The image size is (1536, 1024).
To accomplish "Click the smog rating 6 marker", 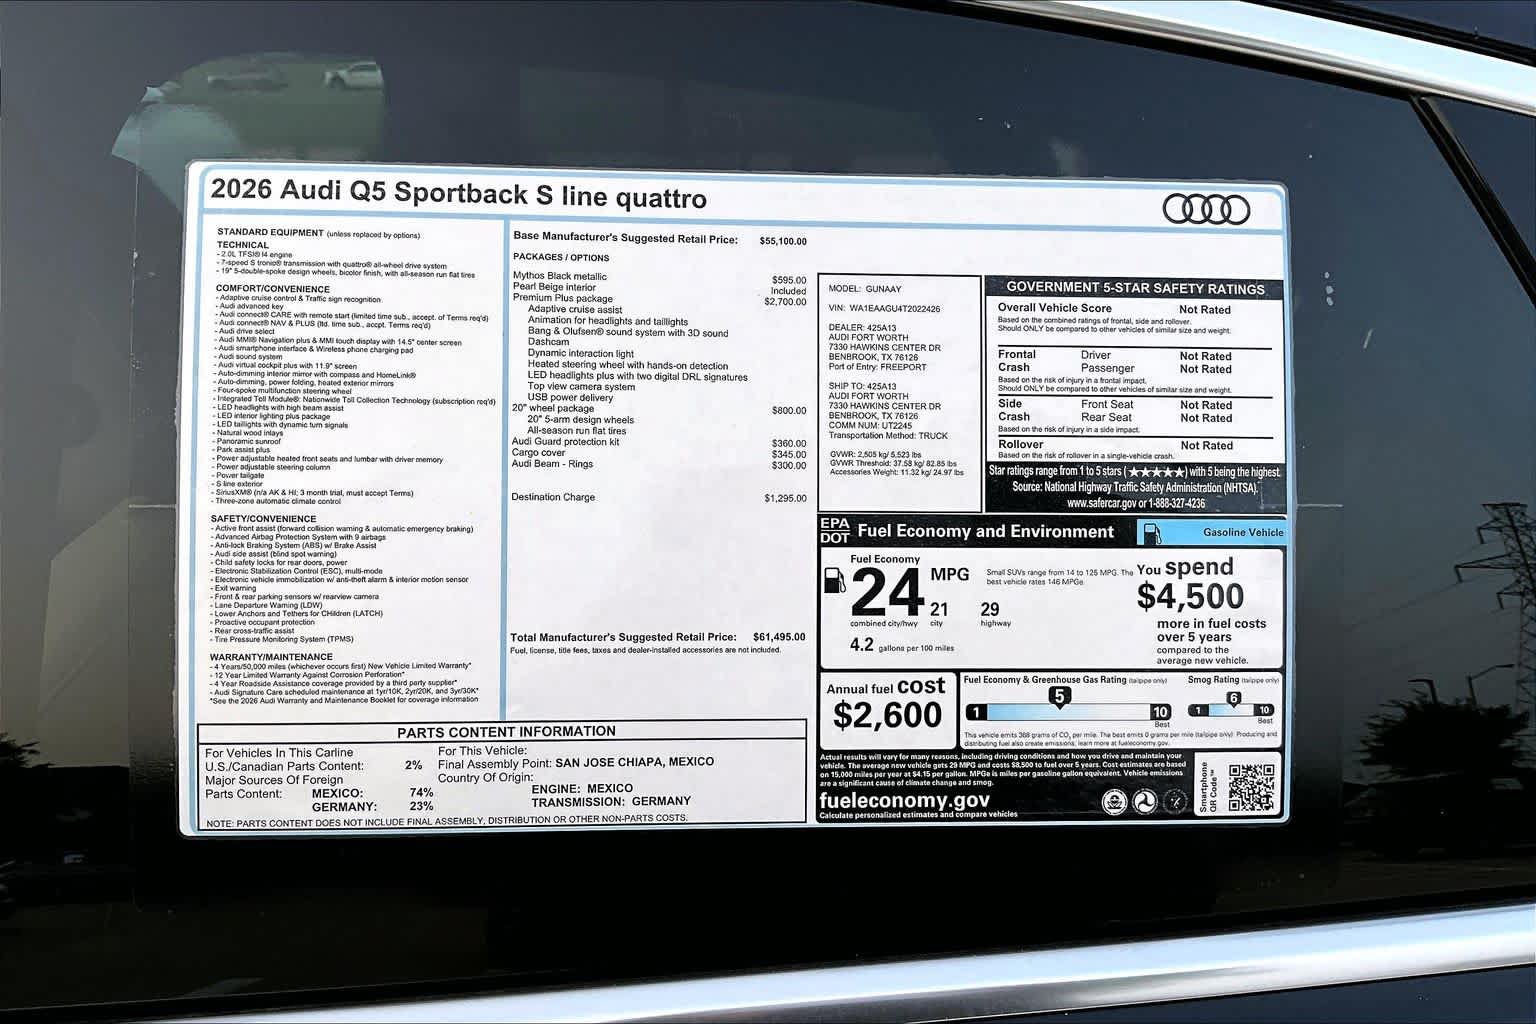I will [1234, 698].
